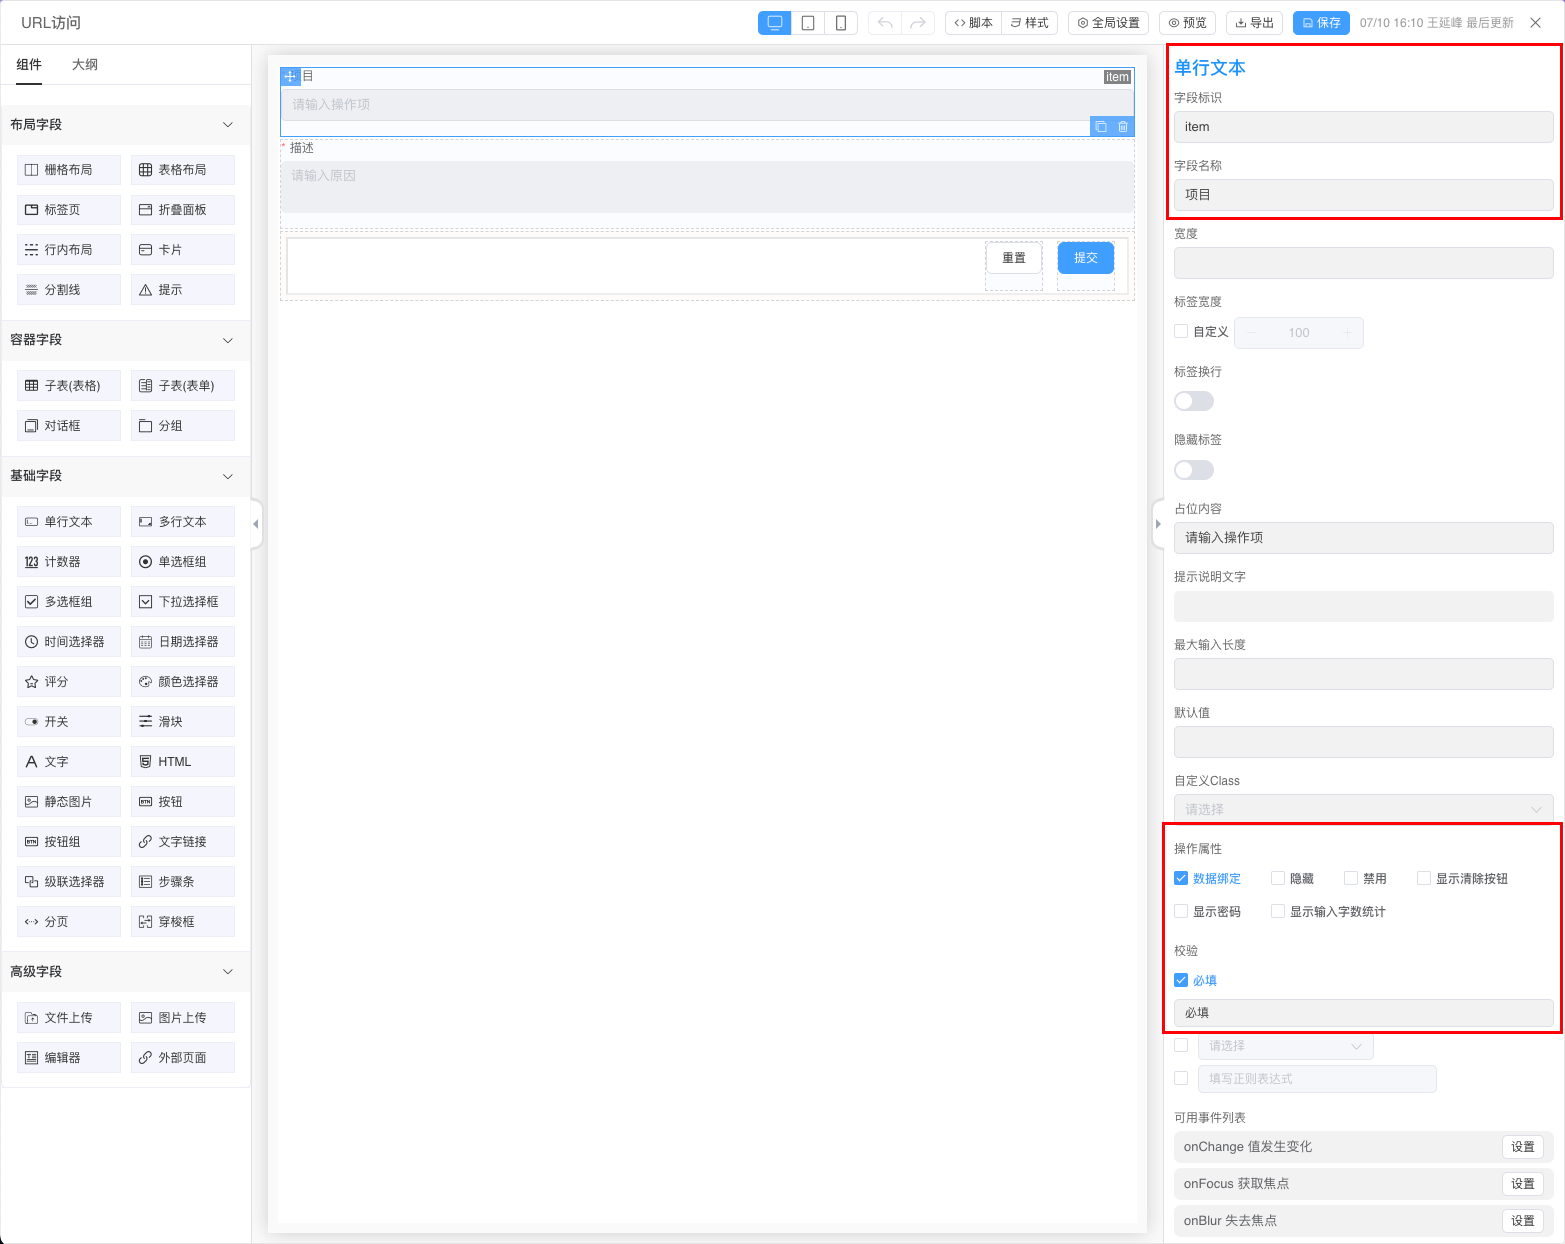Copy the selected field via duplicate icon
Viewport: 1565px width, 1244px height.
[1101, 127]
